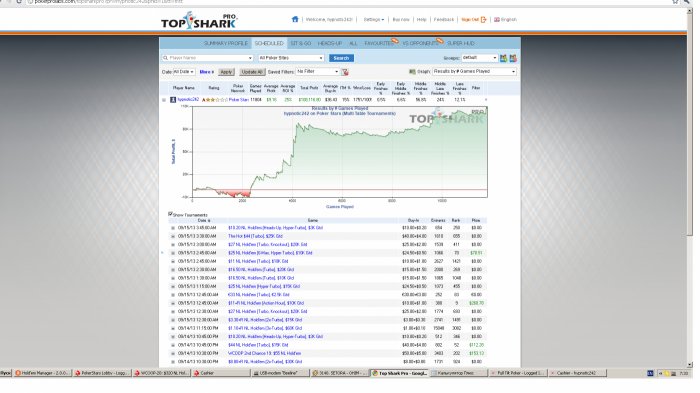Toggle the Show Tournaments checkbox

(170, 214)
